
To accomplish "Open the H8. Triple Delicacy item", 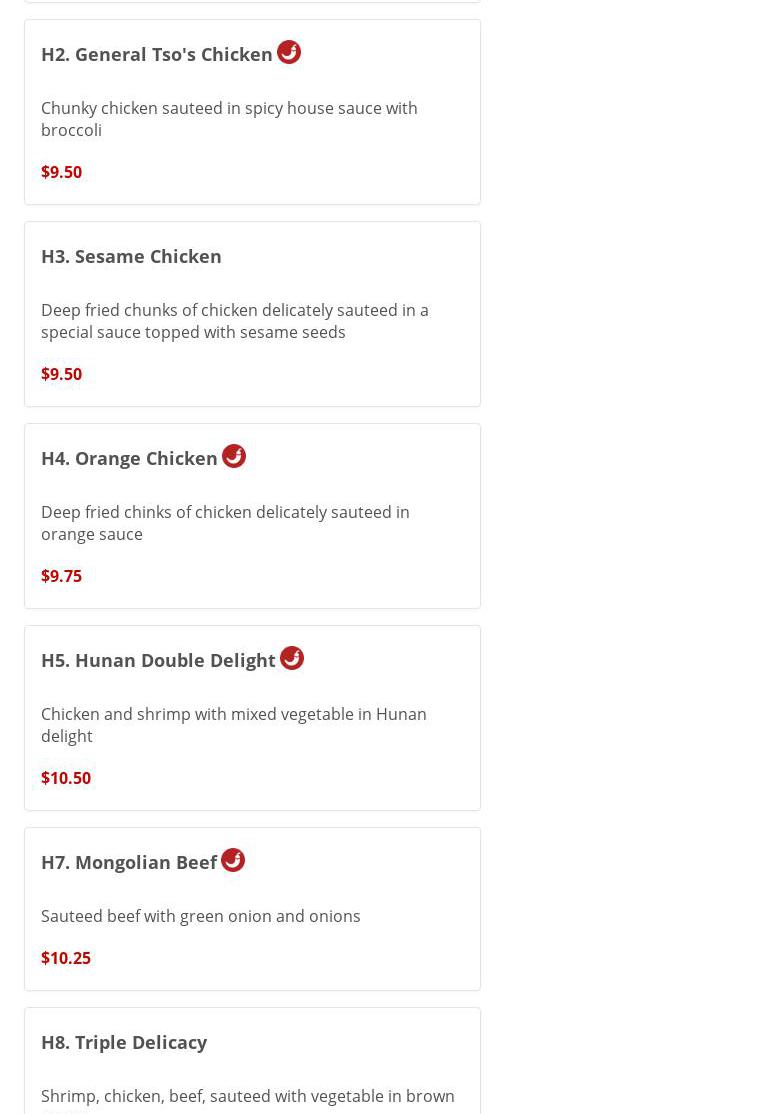I will pos(124,1042).
